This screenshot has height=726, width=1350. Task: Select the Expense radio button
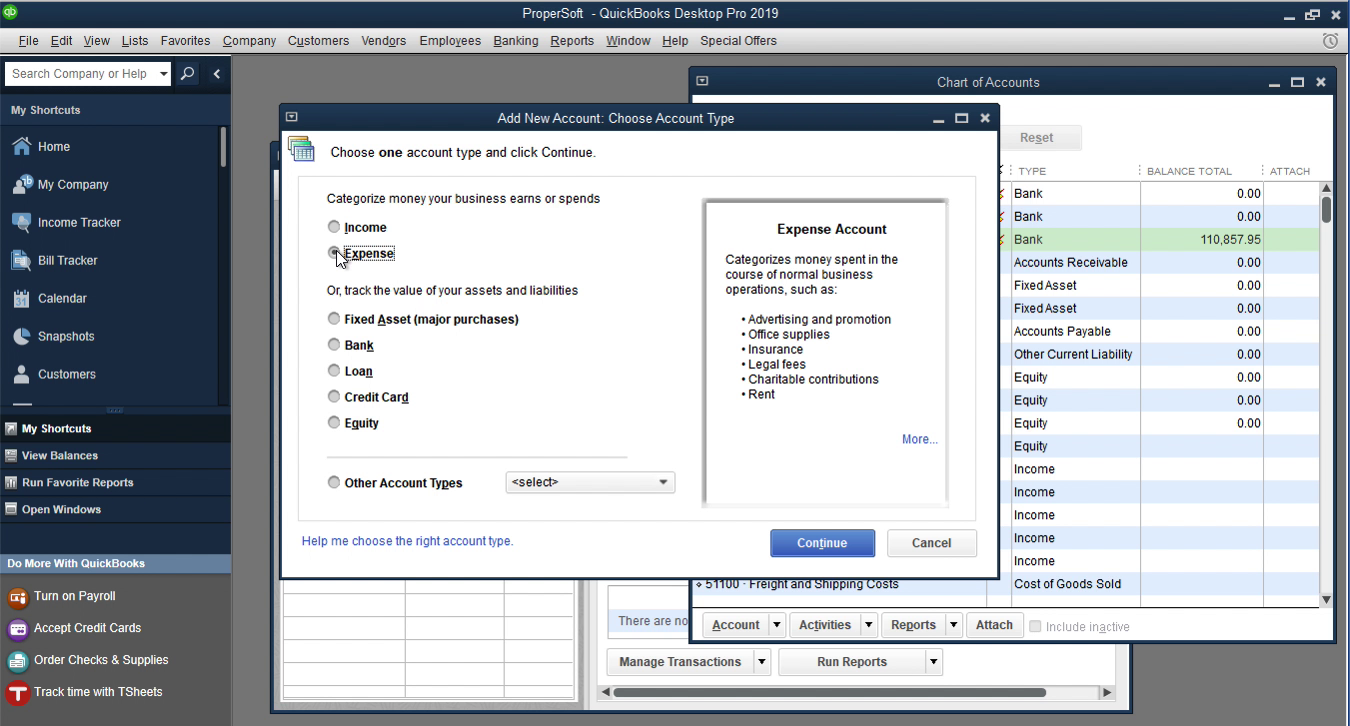pyautogui.click(x=334, y=253)
